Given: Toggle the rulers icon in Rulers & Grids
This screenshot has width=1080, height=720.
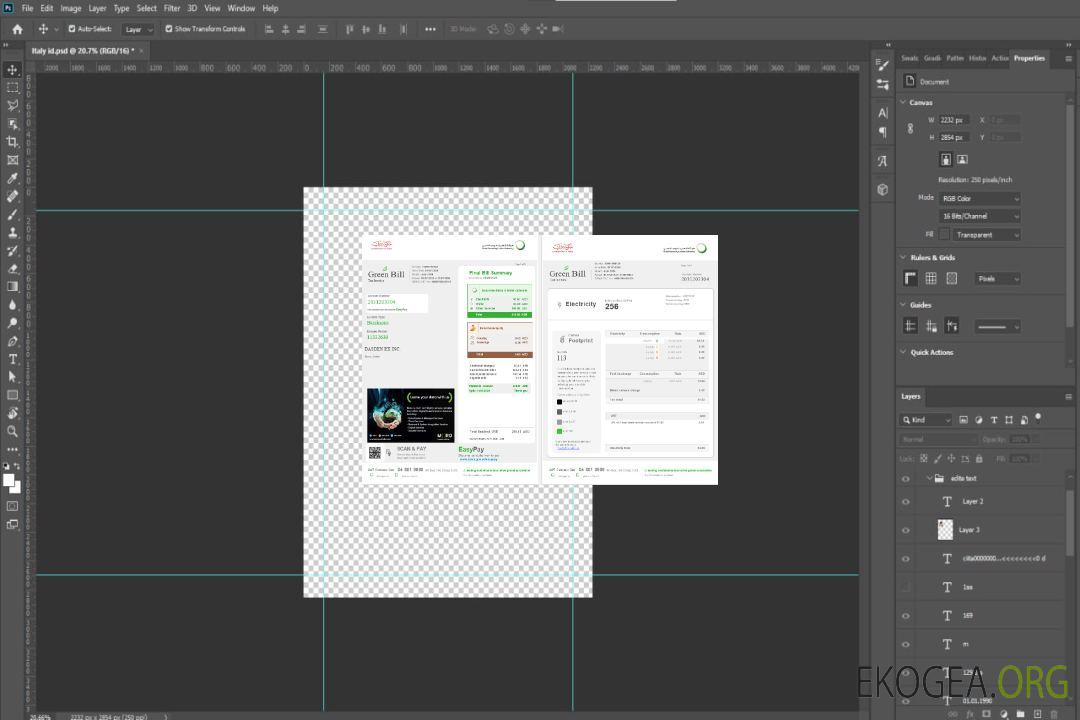Looking at the screenshot, I should coord(910,279).
